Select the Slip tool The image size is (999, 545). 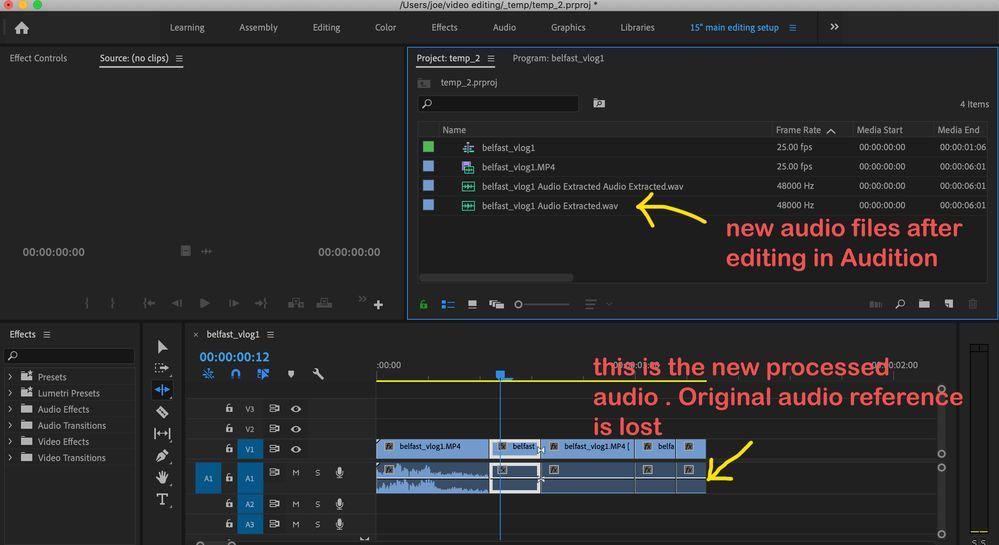pos(162,433)
